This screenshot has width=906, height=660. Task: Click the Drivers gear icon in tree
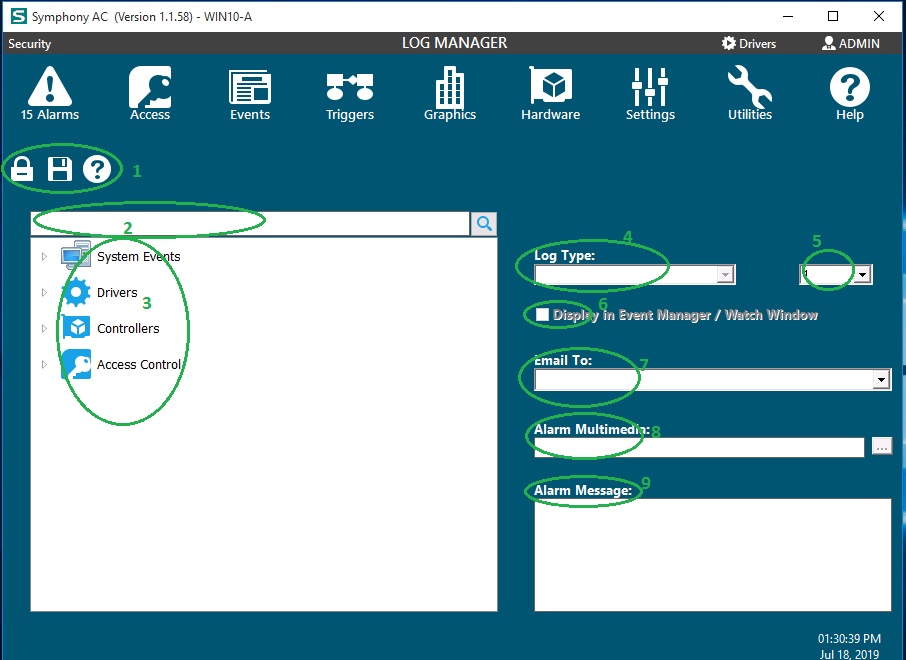tap(76, 292)
